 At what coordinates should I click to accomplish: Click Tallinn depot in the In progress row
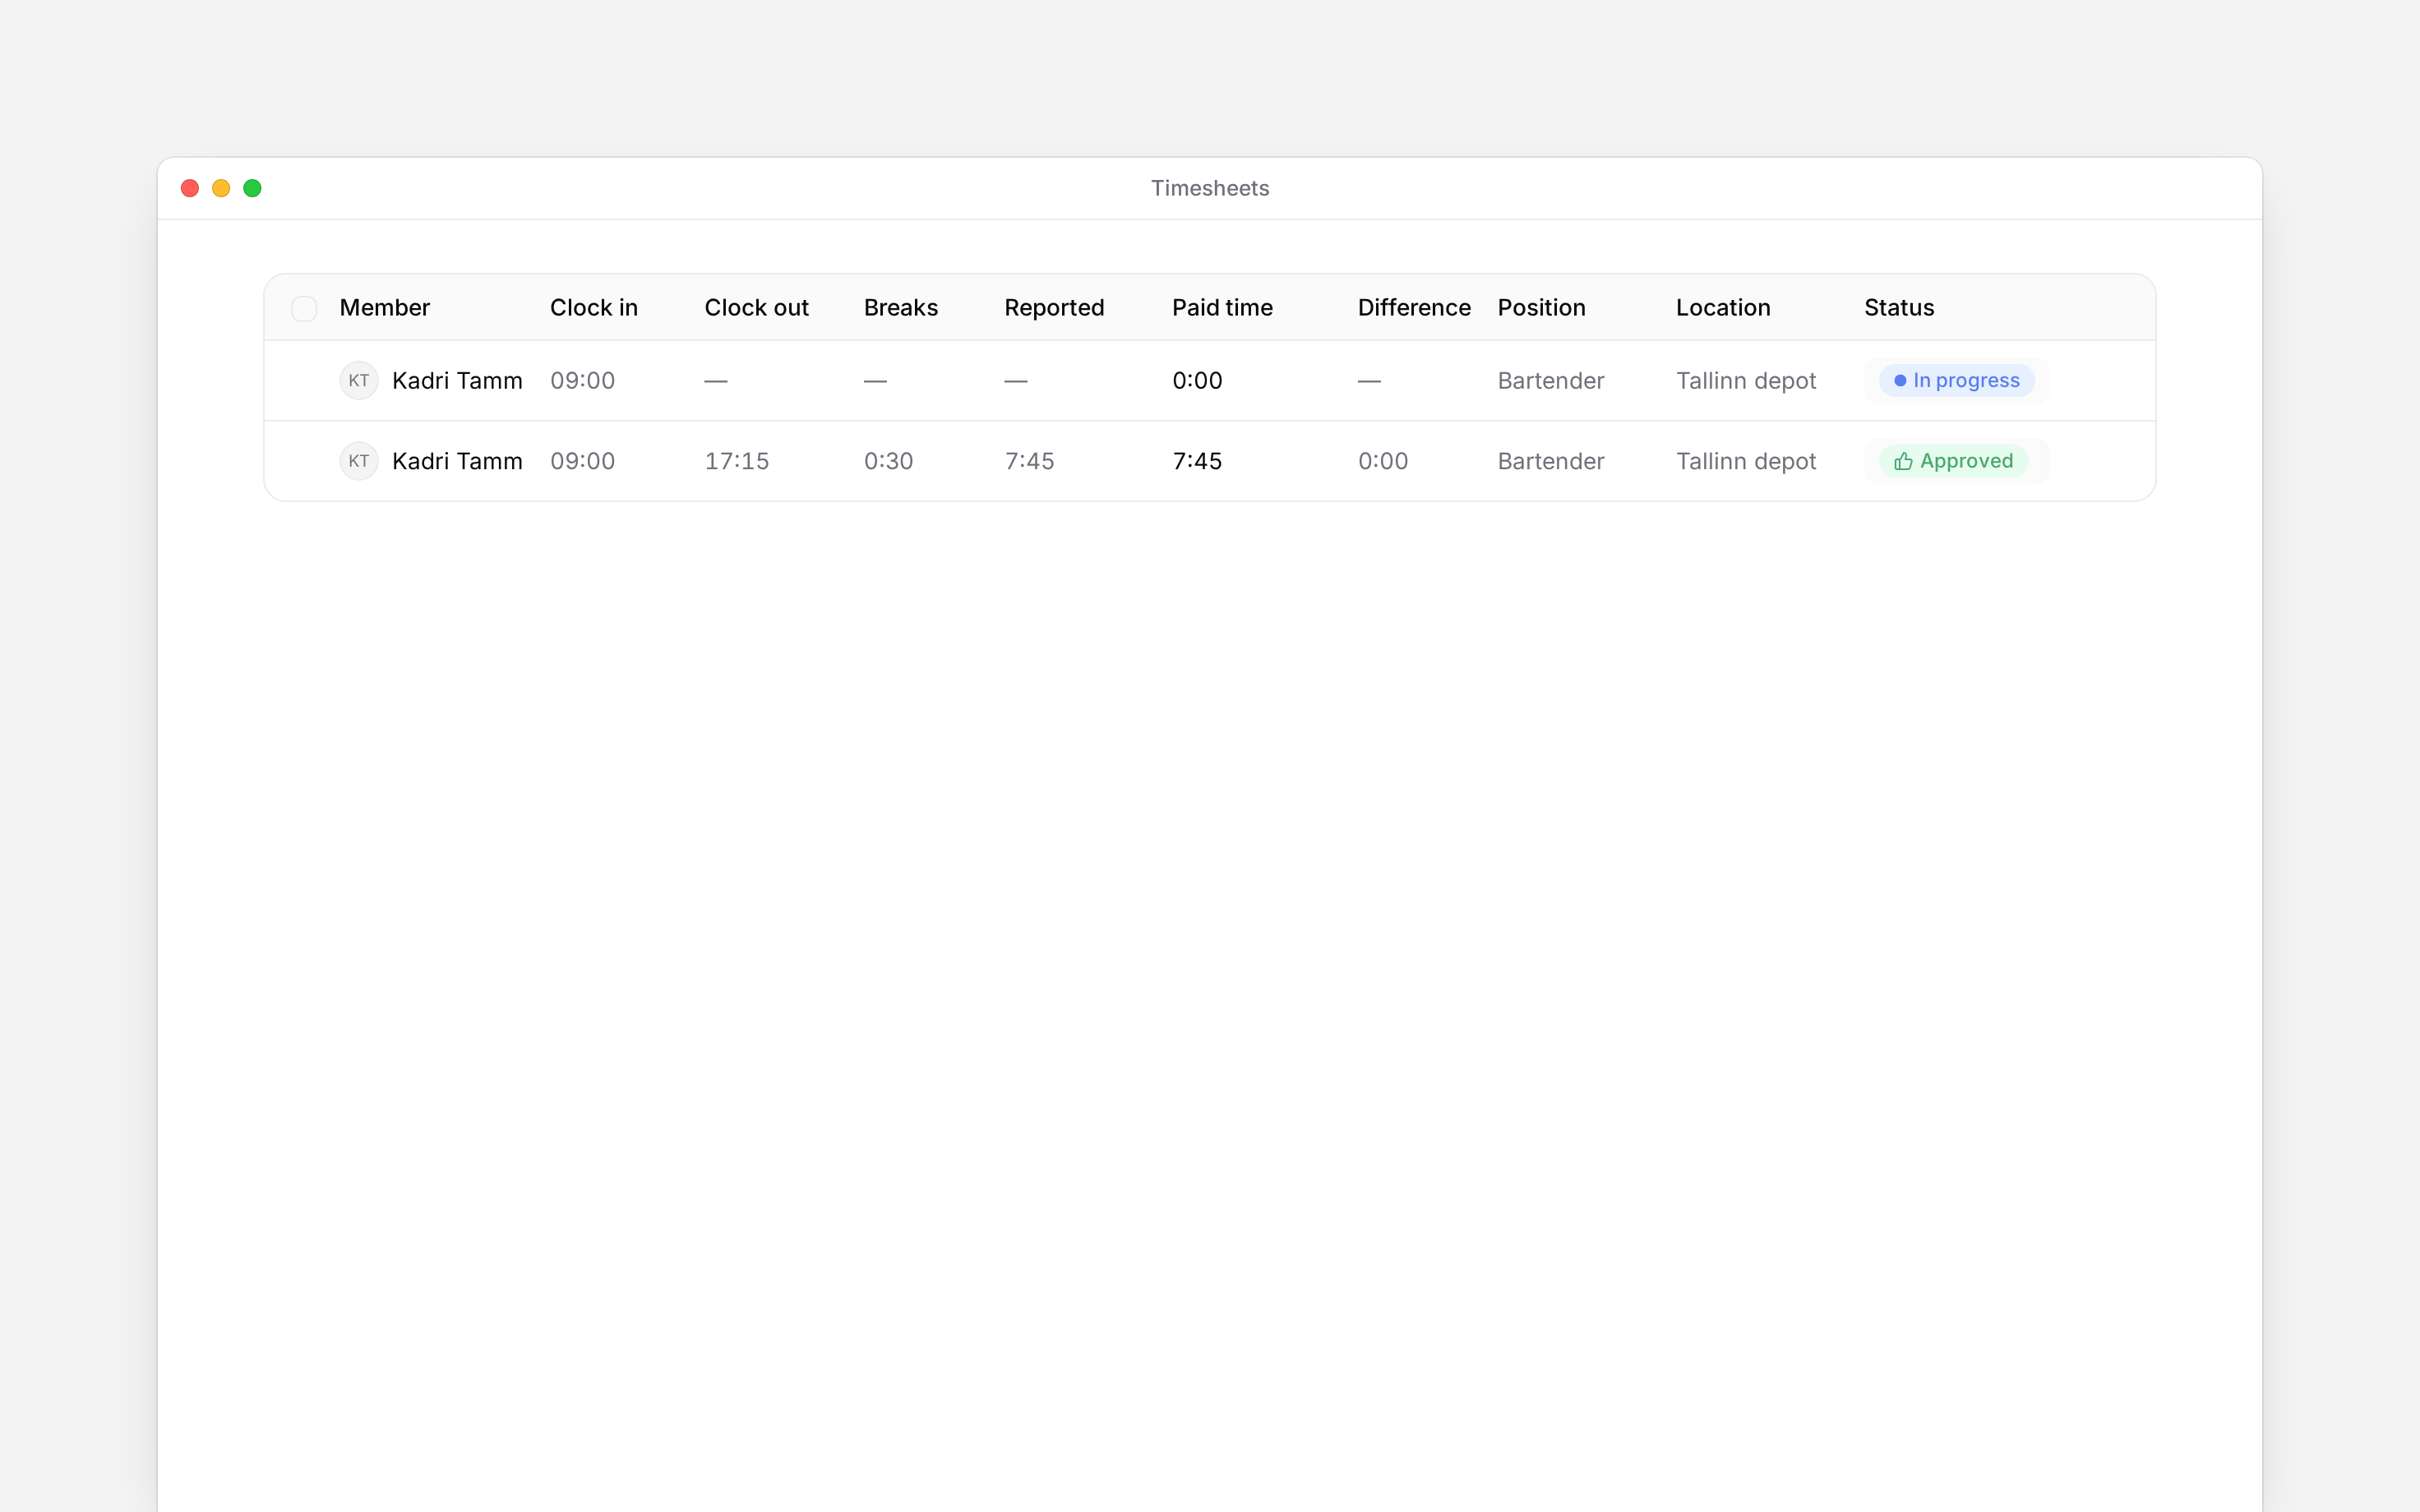(x=1746, y=381)
